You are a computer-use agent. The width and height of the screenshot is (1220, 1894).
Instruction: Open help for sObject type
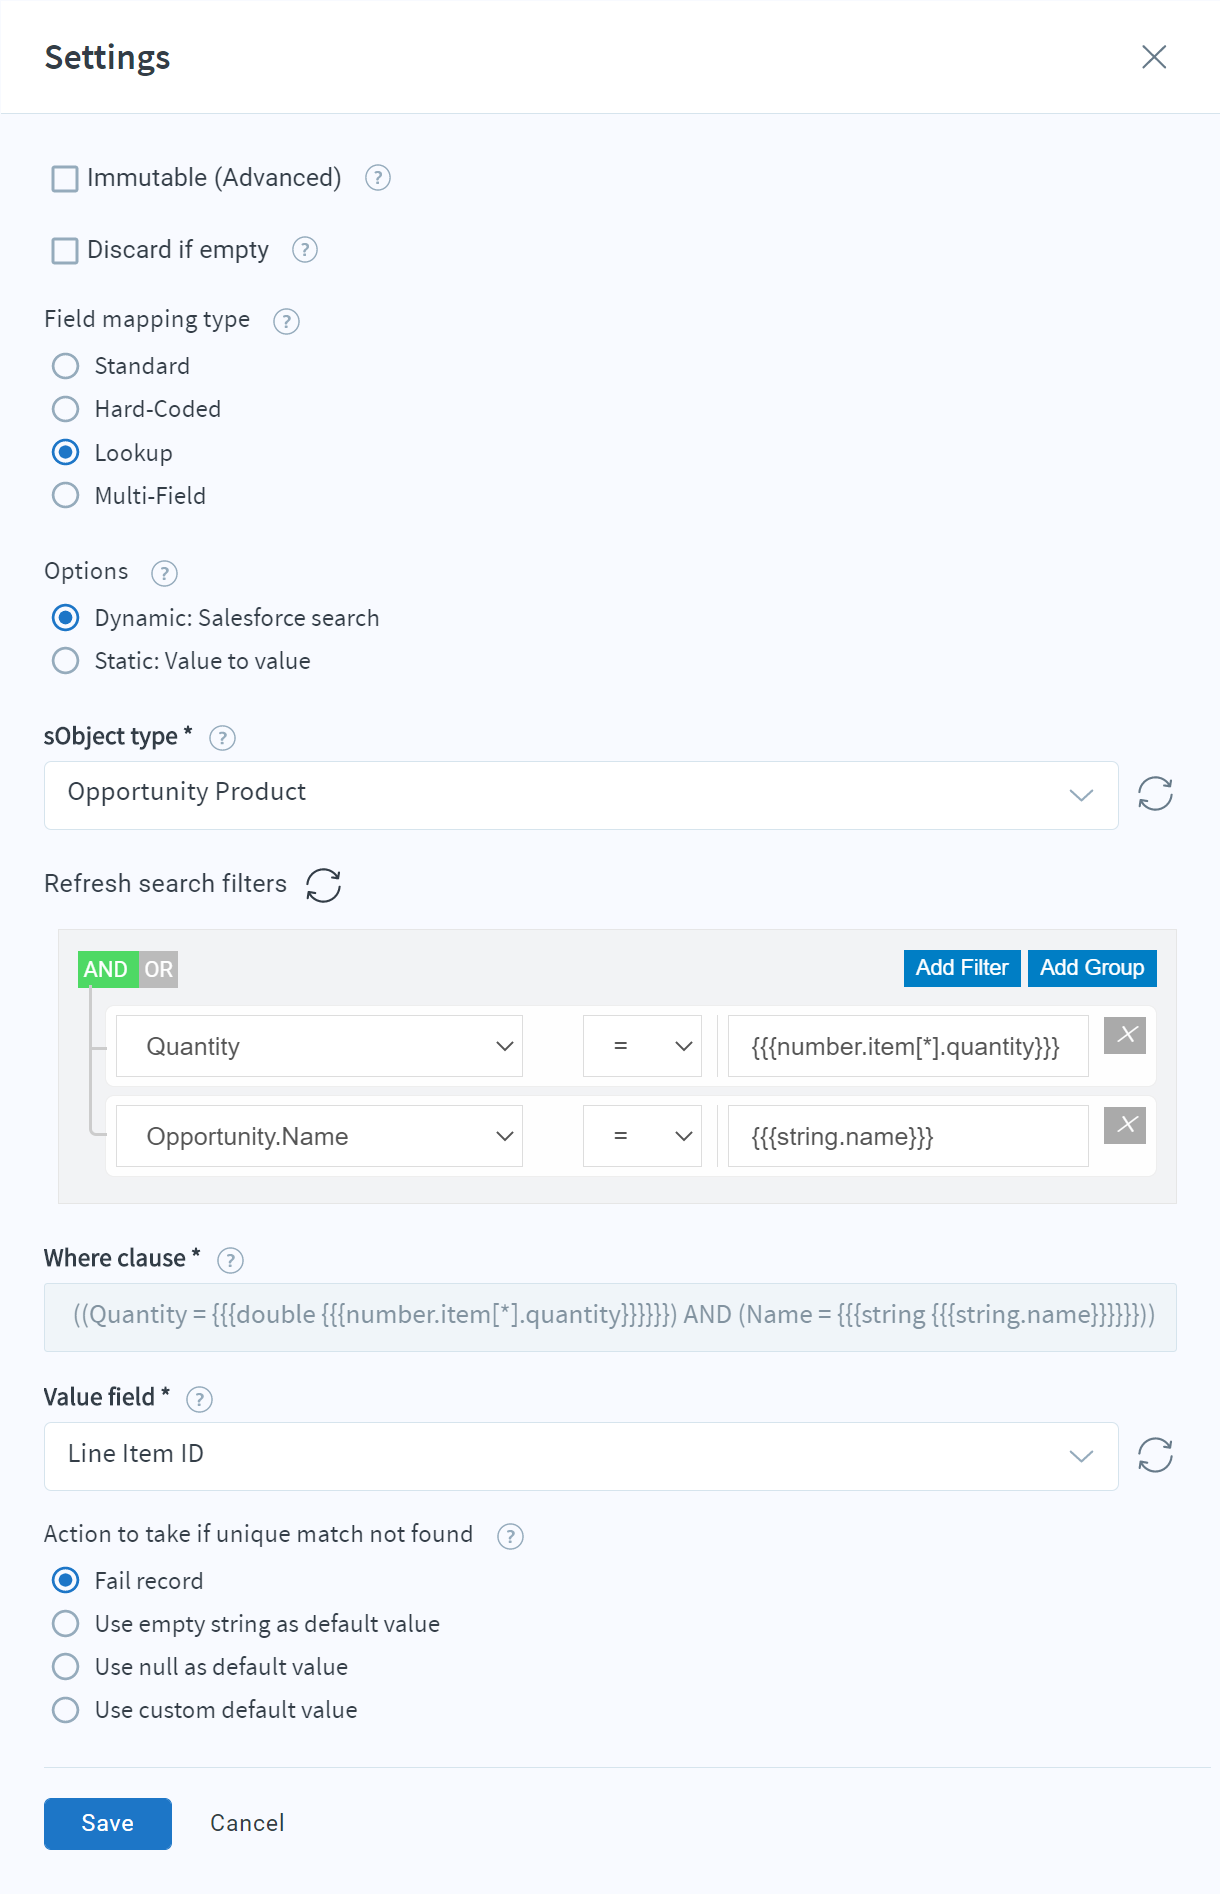222,738
